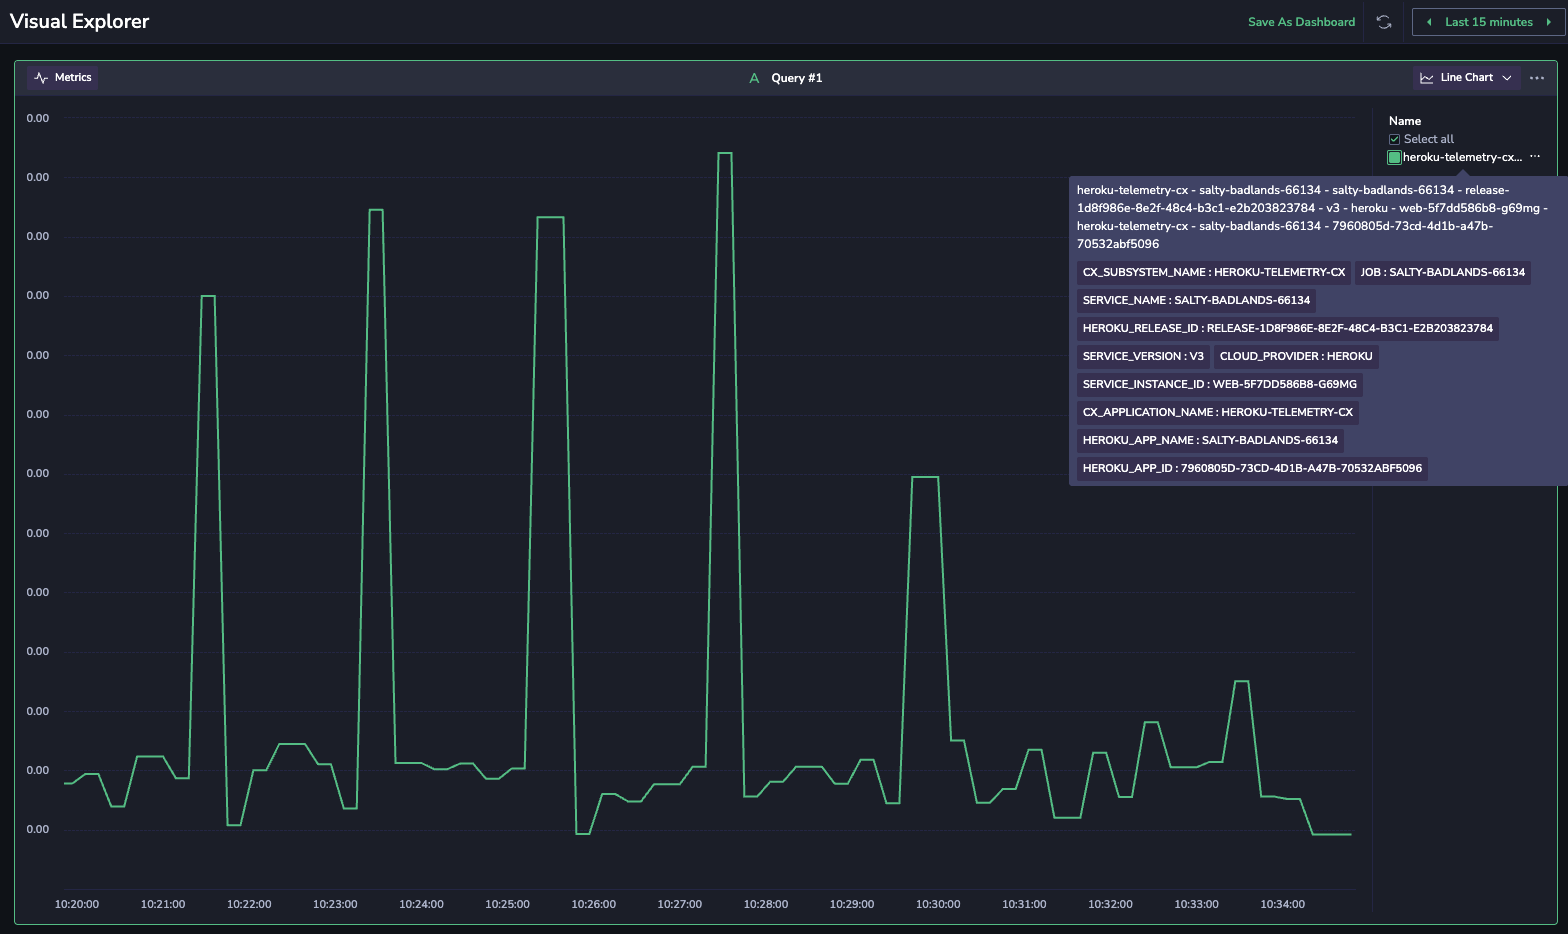Click the Metrics source button
The height and width of the screenshot is (934, 1568).
tap(63, 78)
